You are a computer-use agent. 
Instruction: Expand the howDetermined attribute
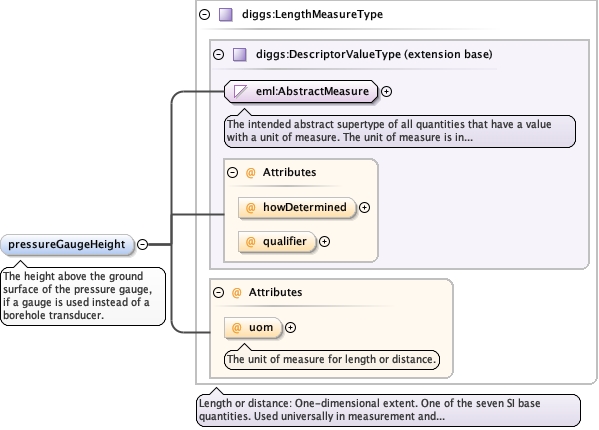(364, 207)
